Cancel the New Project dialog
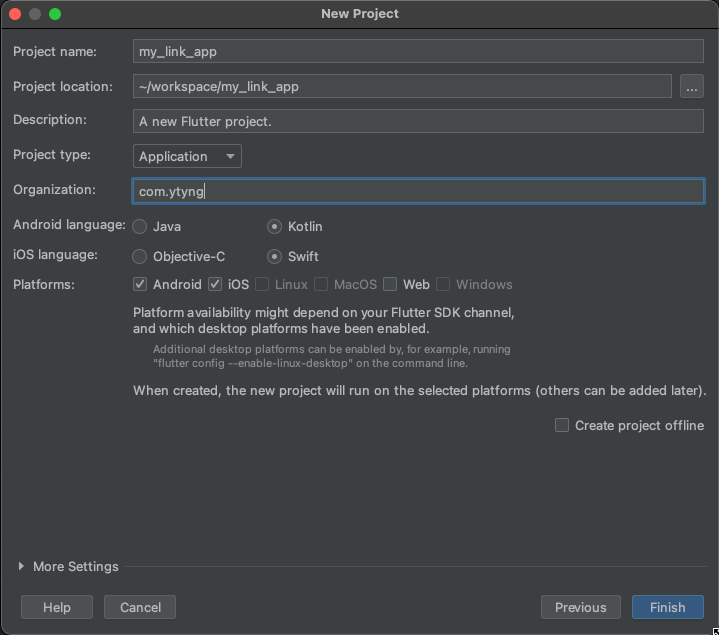719x635 pixels. pos(140,607)
